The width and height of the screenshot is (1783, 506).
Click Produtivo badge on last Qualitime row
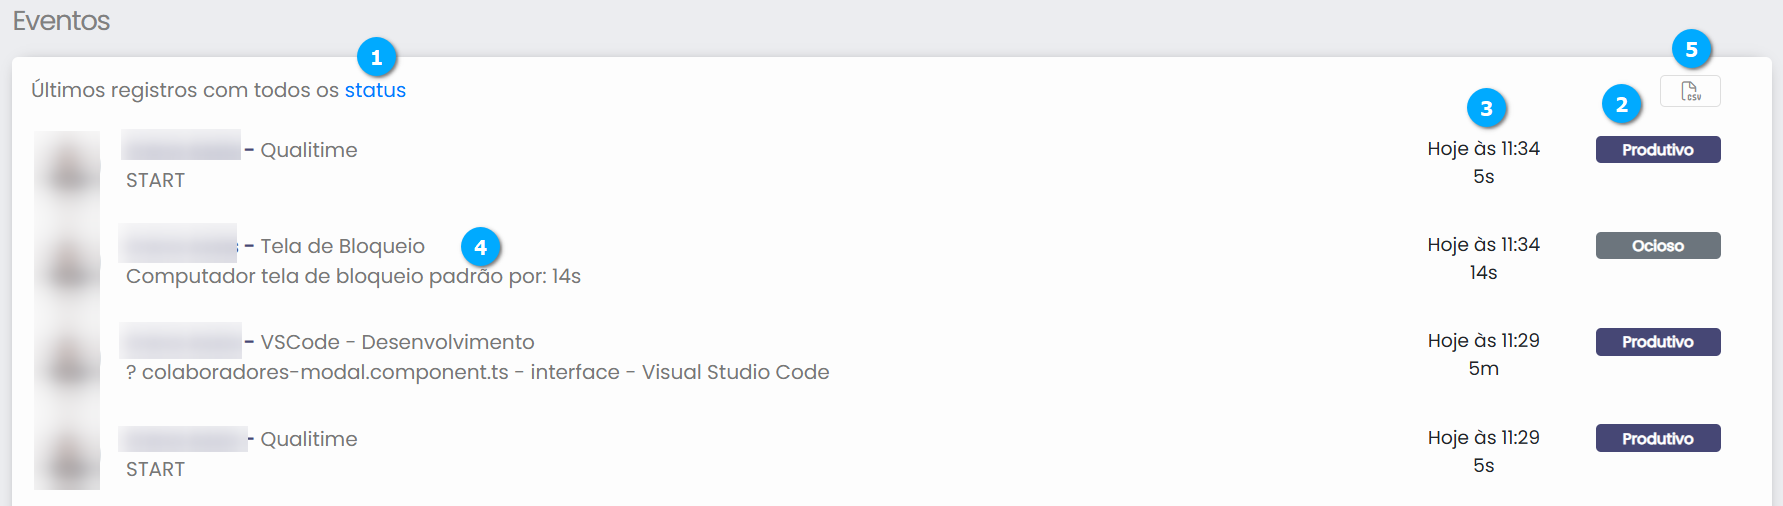tap(1657, 438)
